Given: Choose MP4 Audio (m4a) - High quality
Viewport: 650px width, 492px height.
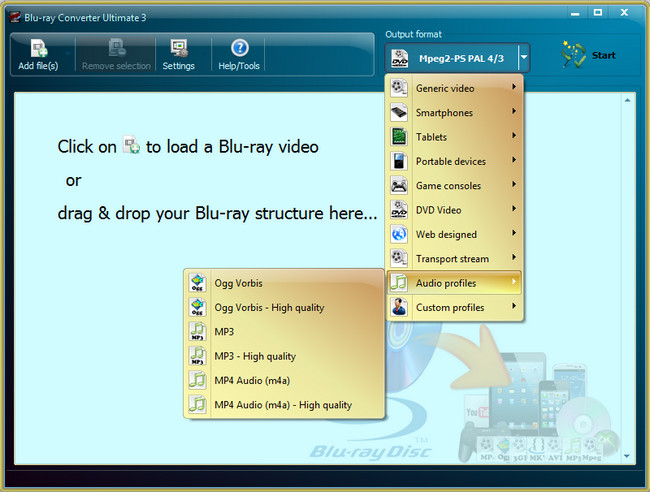Looking at the screenshot, I should click(x=284, y=405).
